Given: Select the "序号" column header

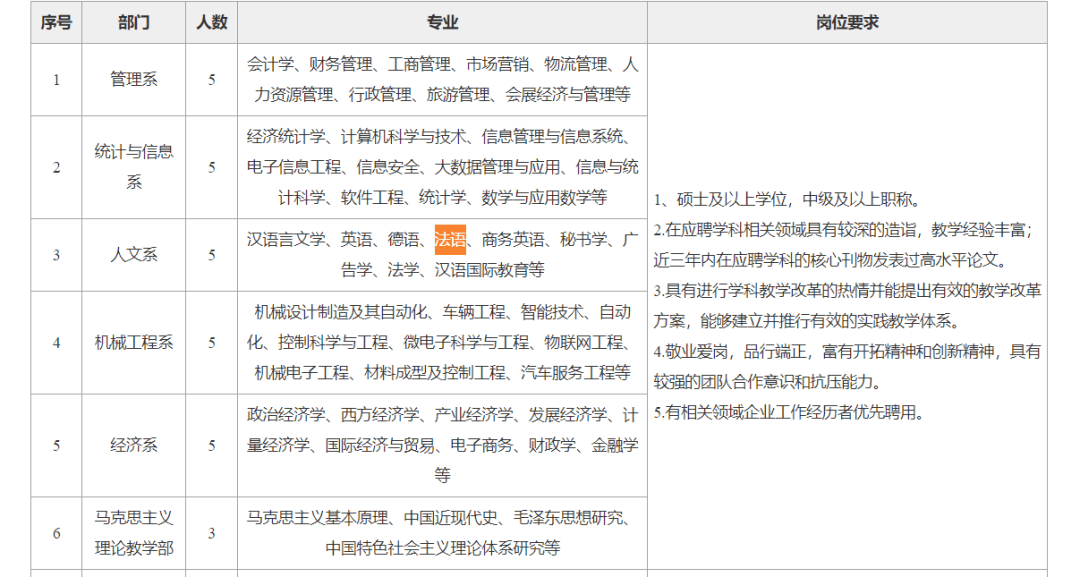Looking at the screenshot, I should [x=56, y=23].
